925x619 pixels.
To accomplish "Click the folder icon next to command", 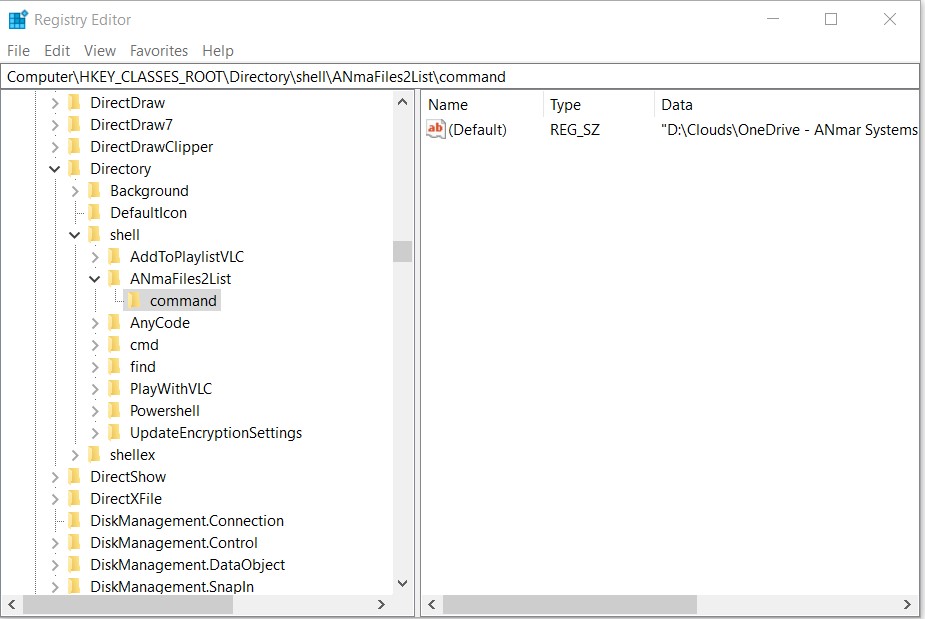I will click(134, 301).
